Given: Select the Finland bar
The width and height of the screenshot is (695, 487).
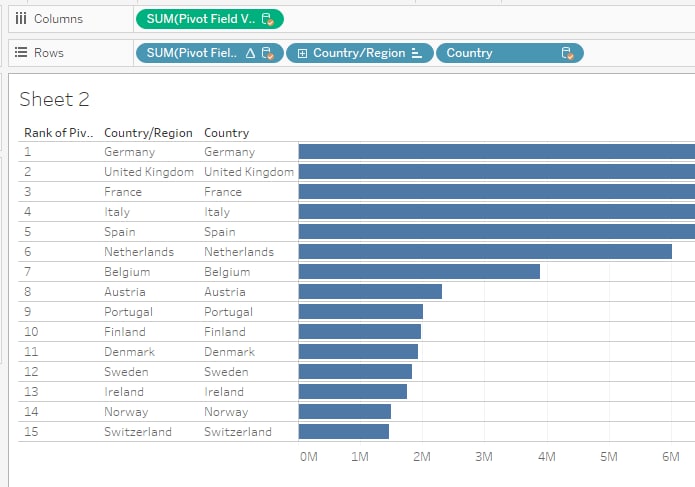Looking at the screenshot, I should pyautogui.click(x=360, y=331).
